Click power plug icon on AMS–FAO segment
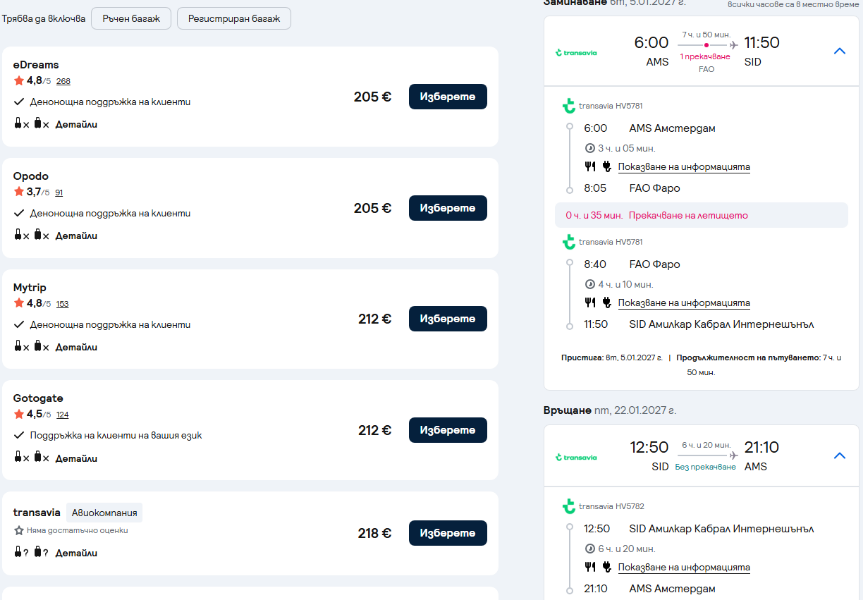863x600 pixels. pos(607,166)
